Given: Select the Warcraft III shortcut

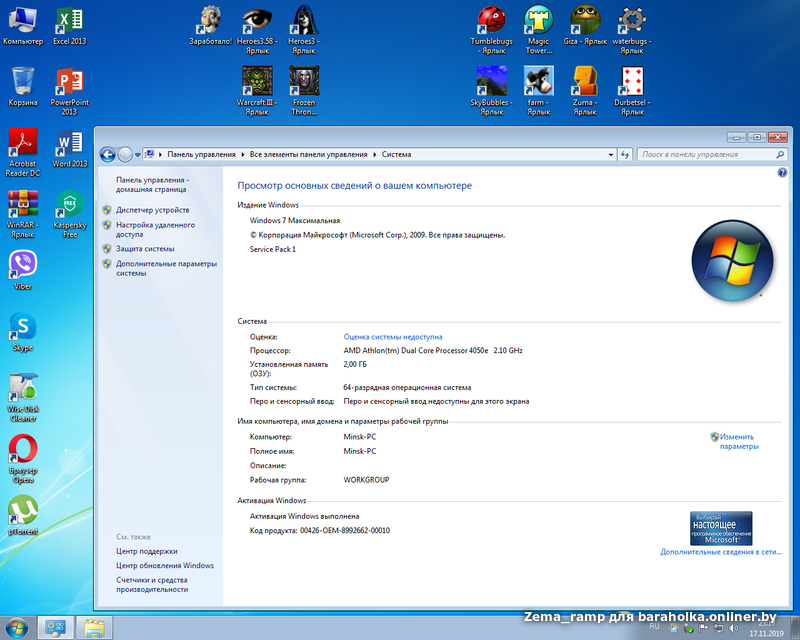Looking at the screenshot, I should (x=257, y=92).
